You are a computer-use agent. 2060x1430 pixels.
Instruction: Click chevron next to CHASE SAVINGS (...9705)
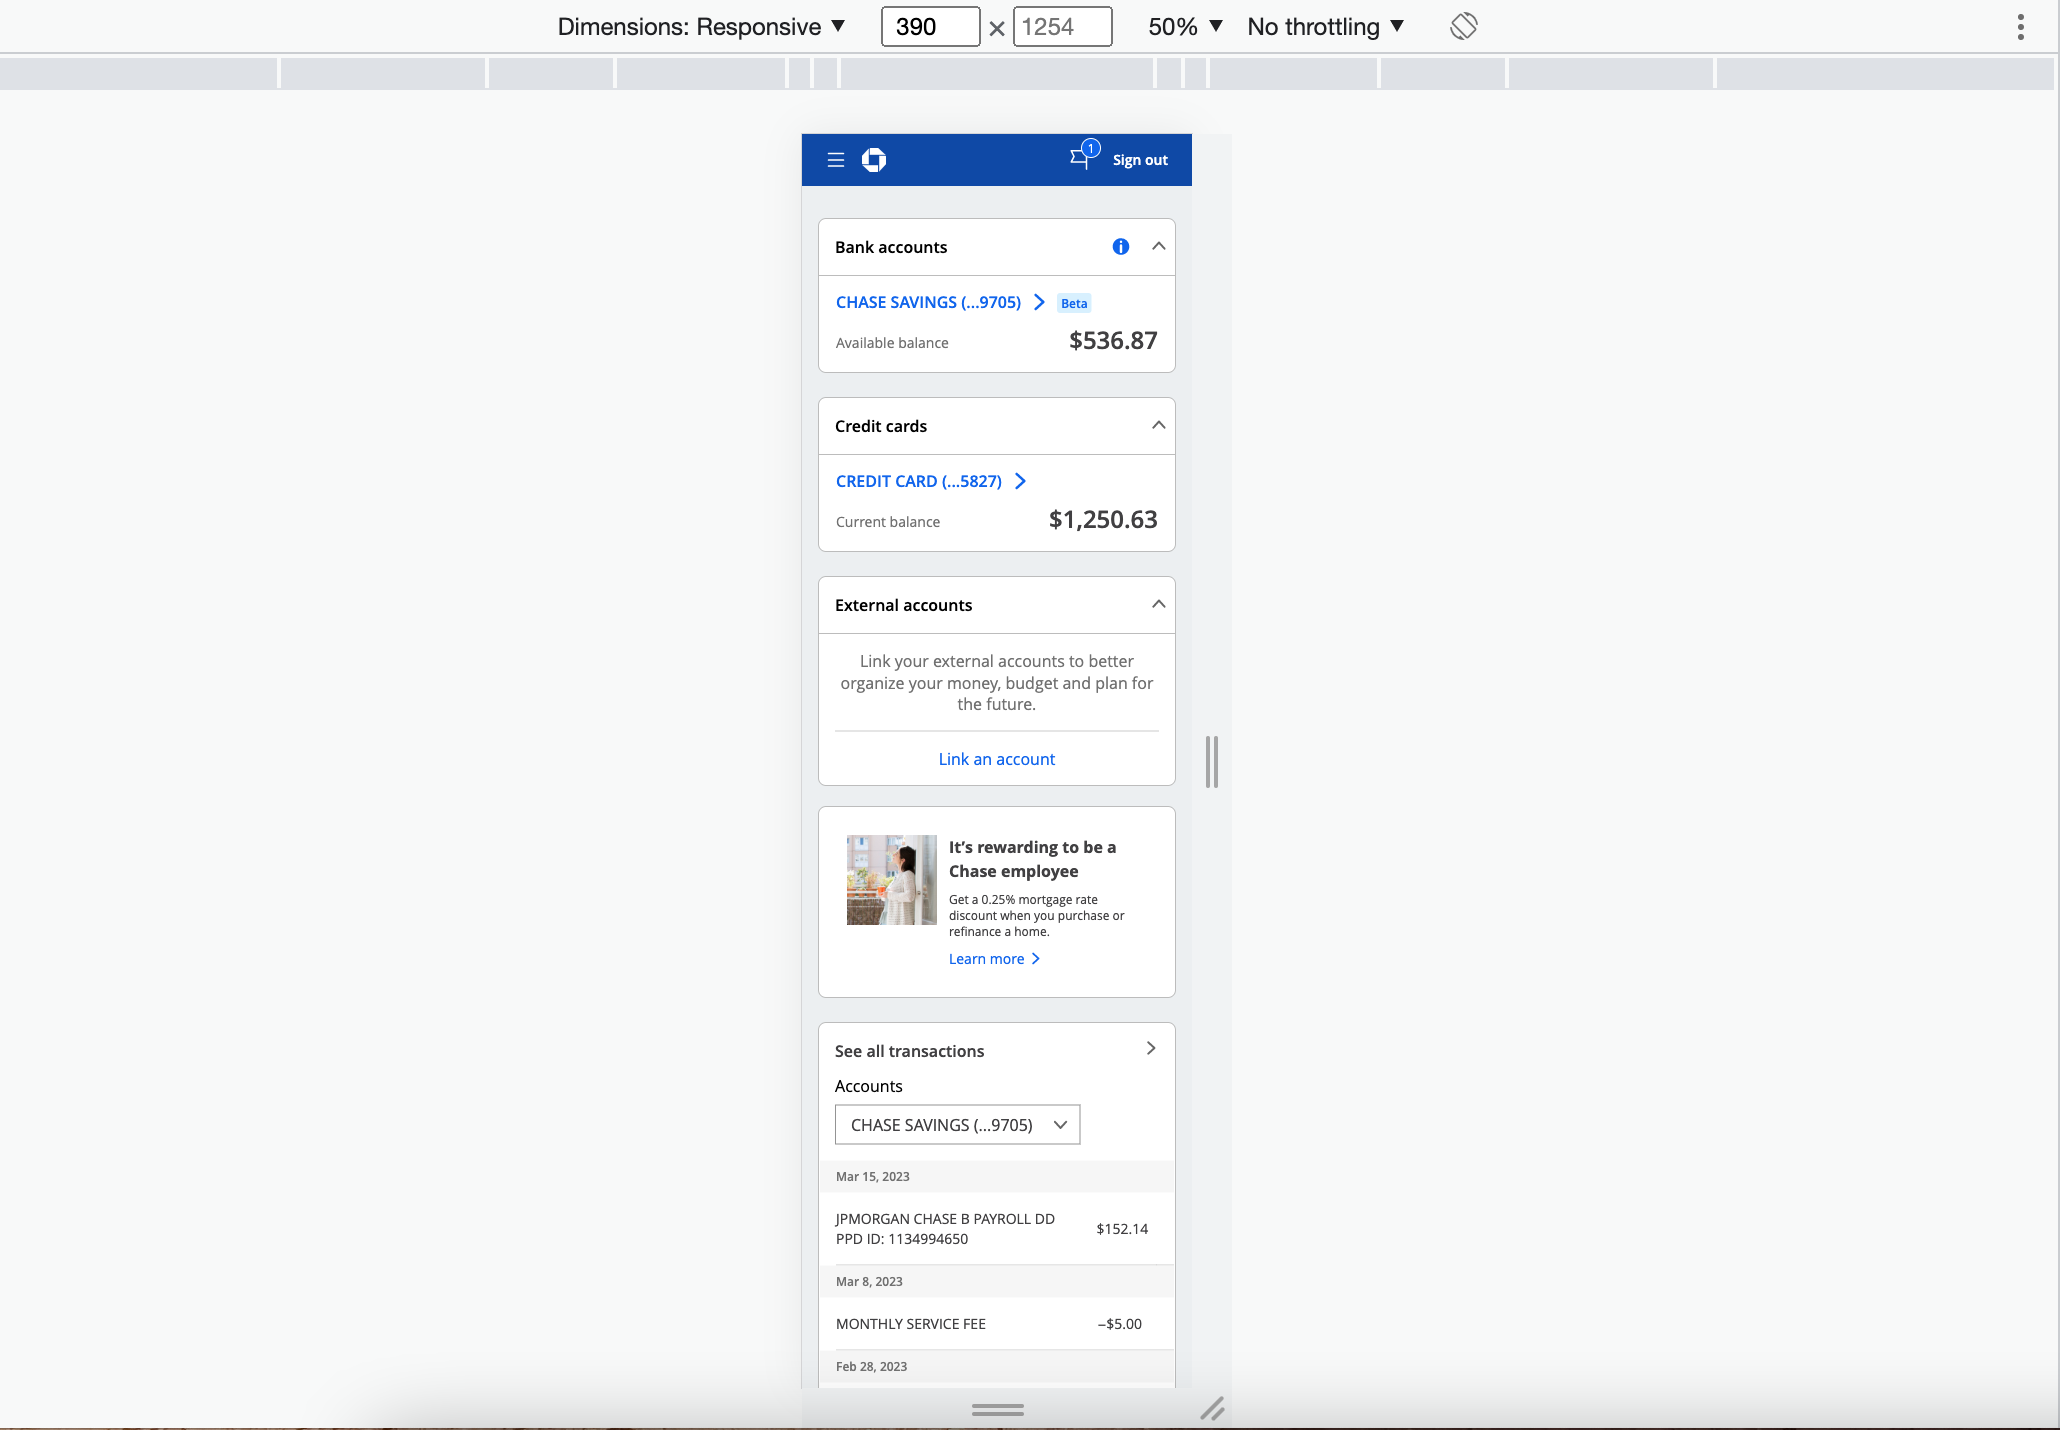pos(1039,302)
